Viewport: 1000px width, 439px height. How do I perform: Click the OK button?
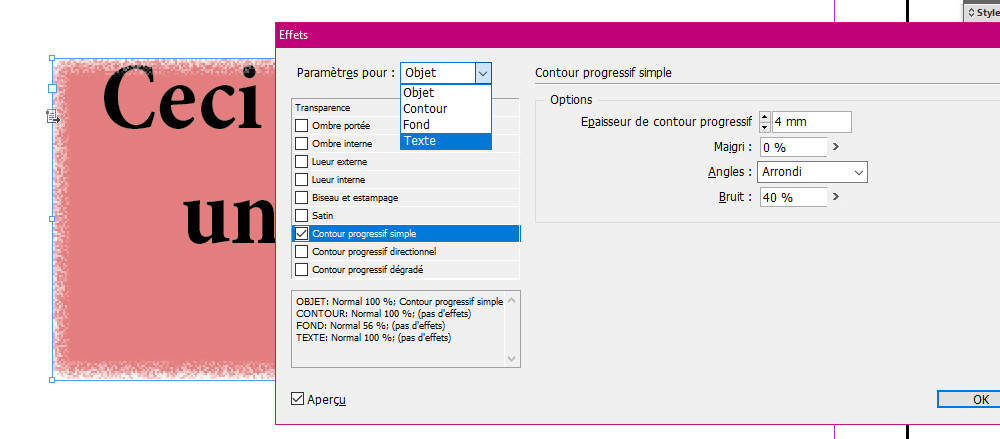[969, 399]
